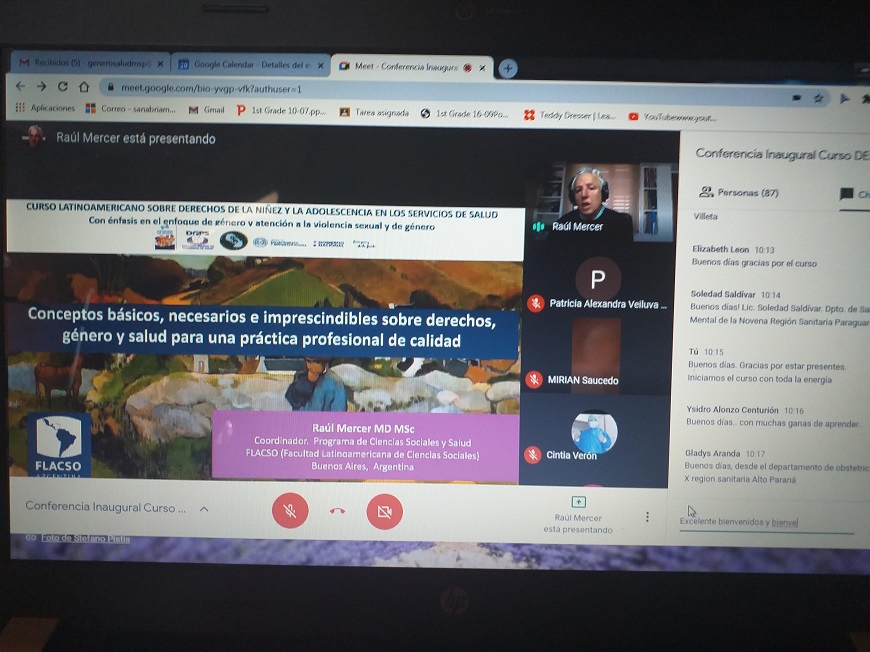Viewport: 870px width, 652px height.
Task: Open the Correo - sanabriam bookmark
Action: coord(131,109)
